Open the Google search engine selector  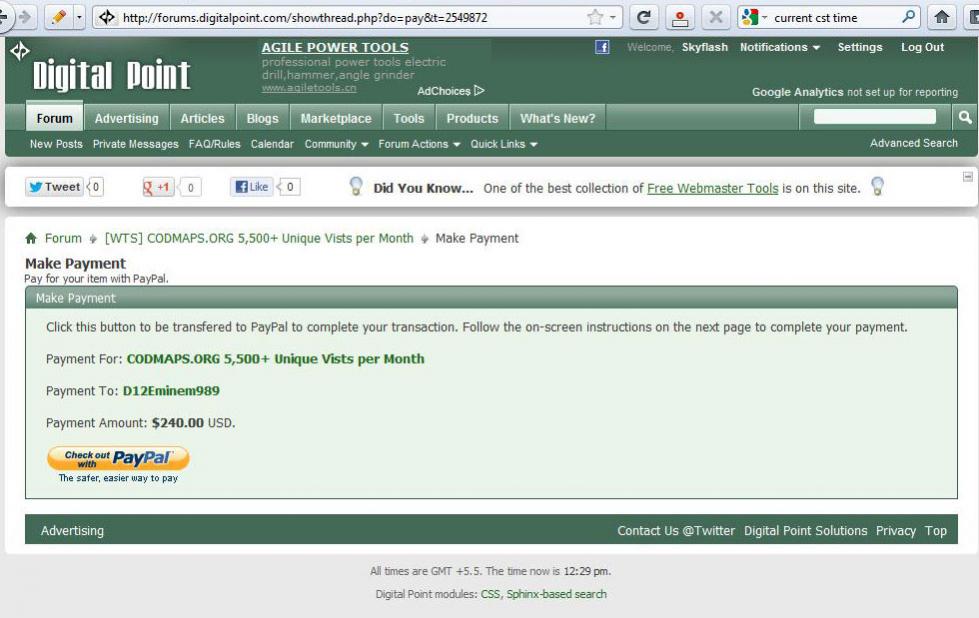coord(754,17)
